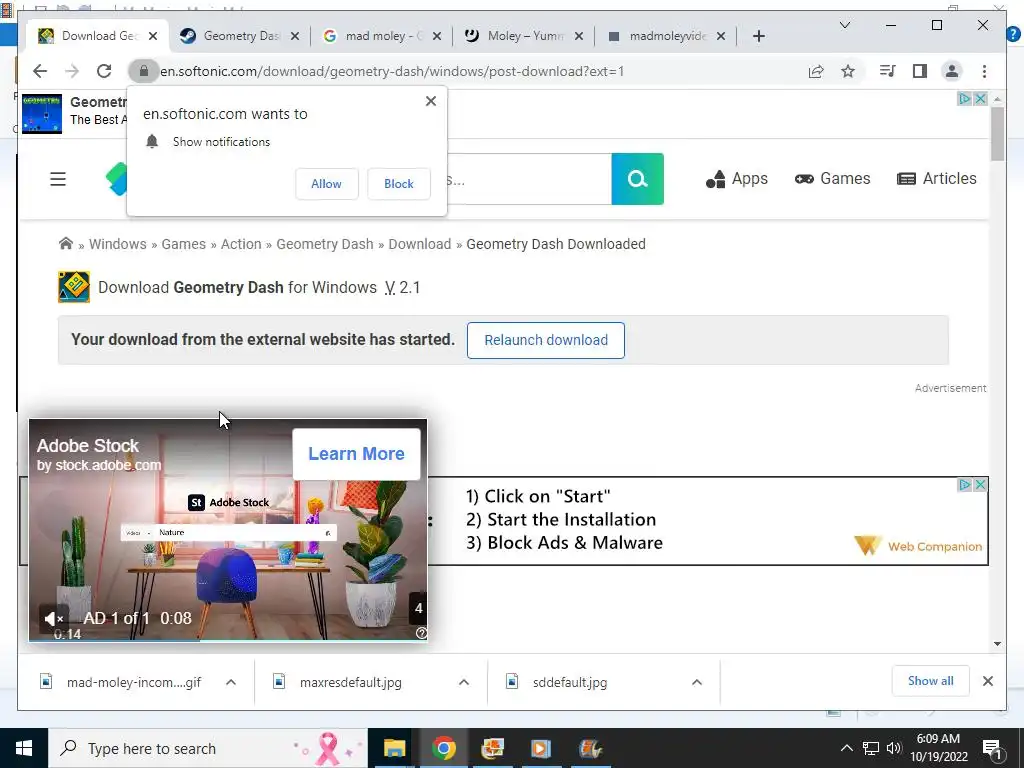The image size is (1024, 768).
Task: Click the Action breadcrumb link
Action: tap(241, 244)
